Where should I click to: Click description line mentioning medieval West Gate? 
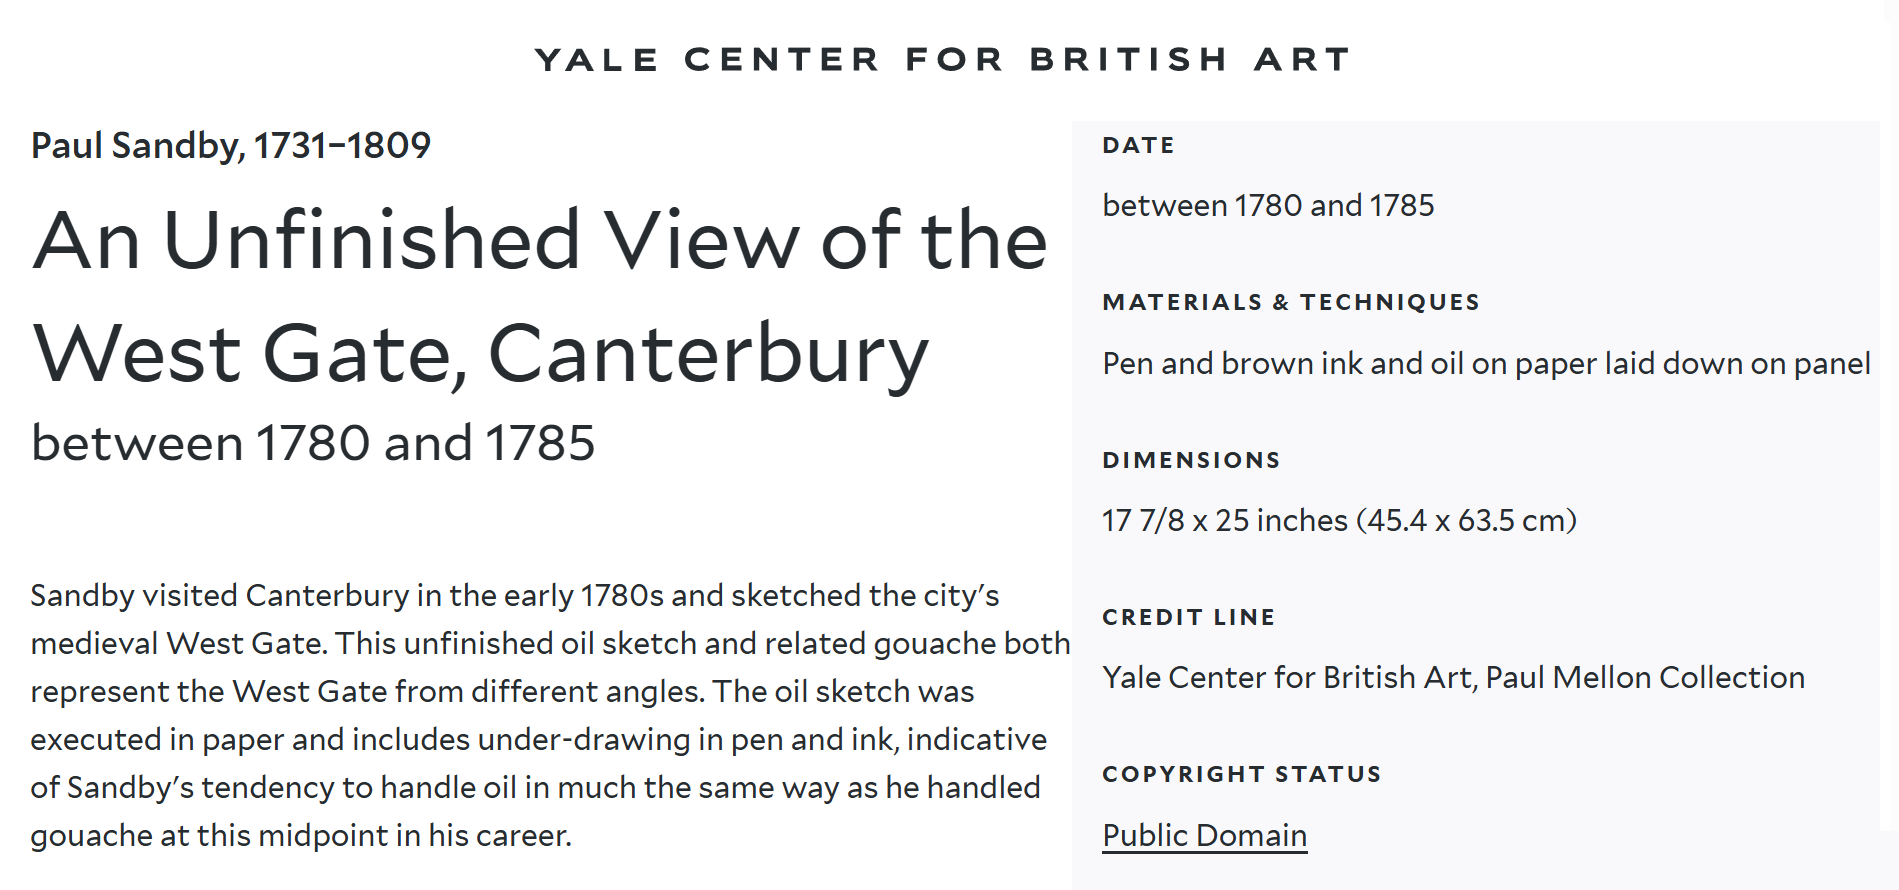pyautogui.click(x=550, y=643)
